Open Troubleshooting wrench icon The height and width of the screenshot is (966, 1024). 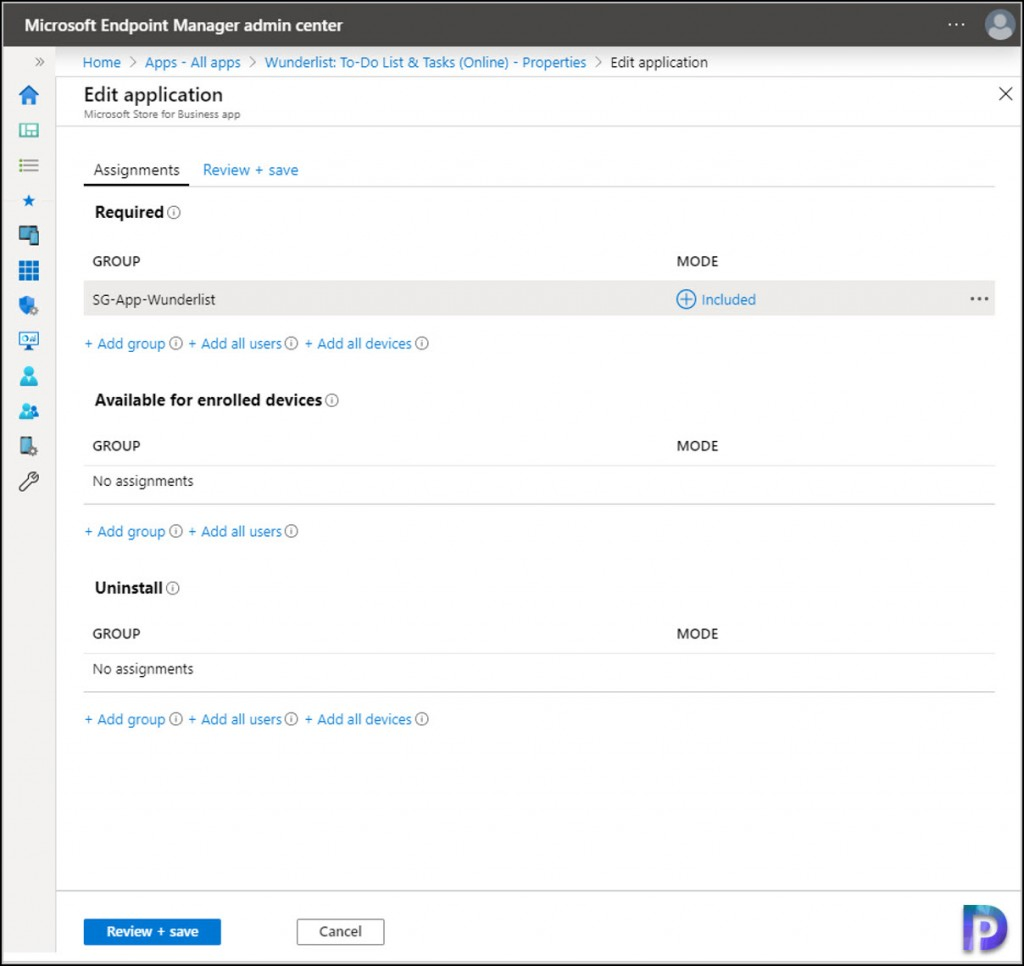[x=29, y=481]
